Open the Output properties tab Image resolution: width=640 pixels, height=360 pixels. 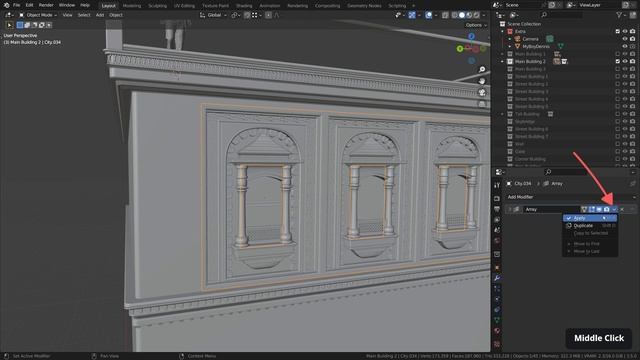[x=497, y=209]
